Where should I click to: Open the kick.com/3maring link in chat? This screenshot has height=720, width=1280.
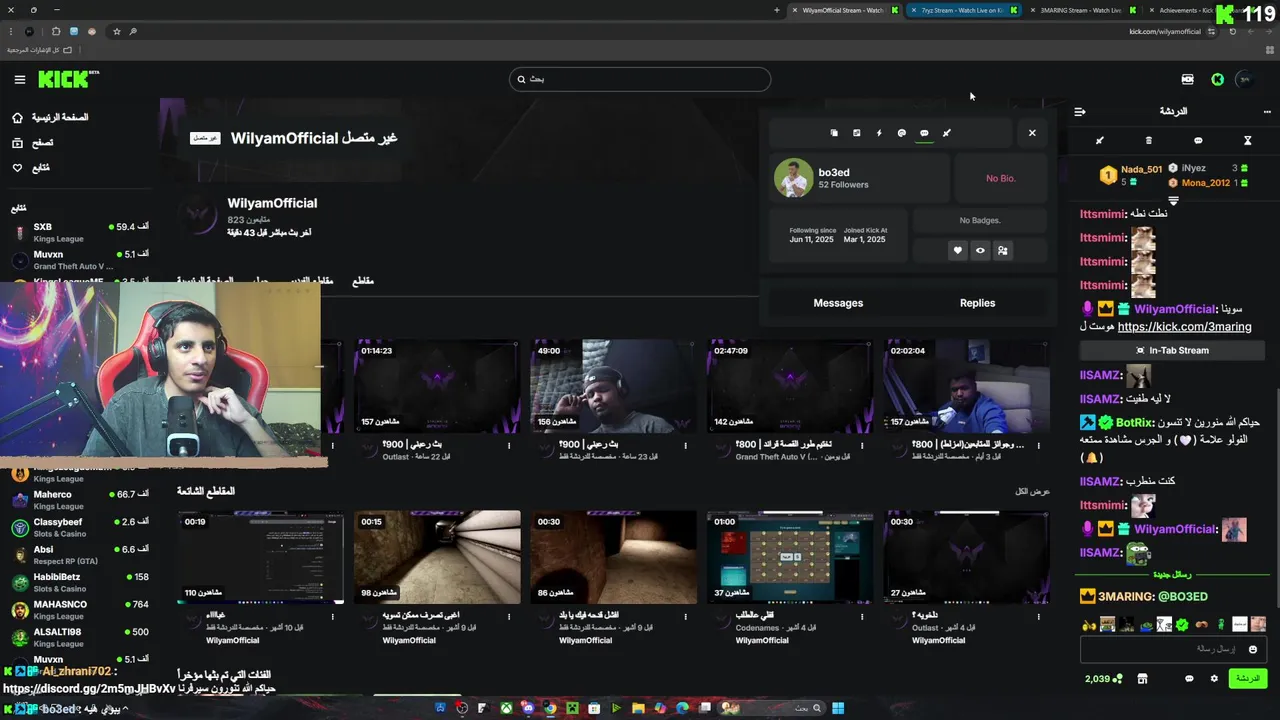[x=1184, y=327]
